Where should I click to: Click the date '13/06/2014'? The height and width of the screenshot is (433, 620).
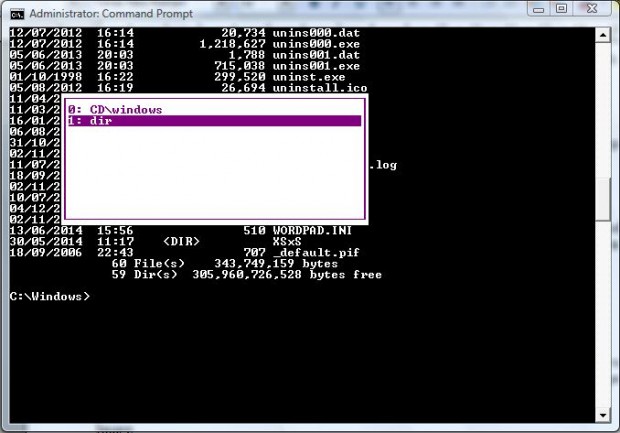click(x=46, y=231)
